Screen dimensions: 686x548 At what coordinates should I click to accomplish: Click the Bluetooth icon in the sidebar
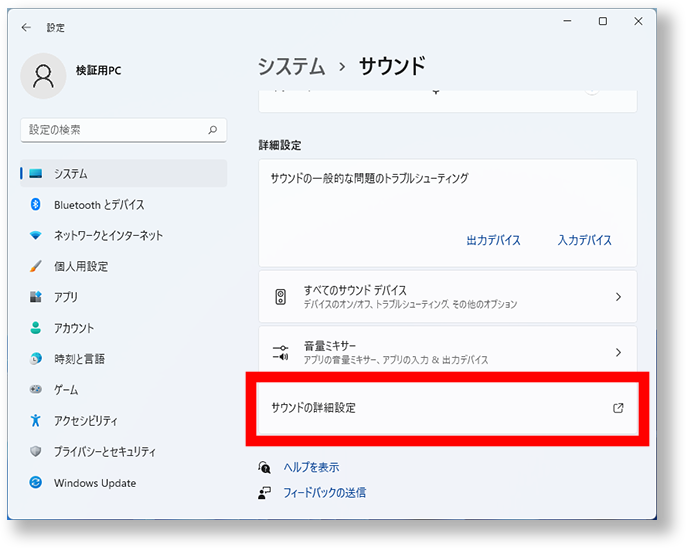point(36,204)
